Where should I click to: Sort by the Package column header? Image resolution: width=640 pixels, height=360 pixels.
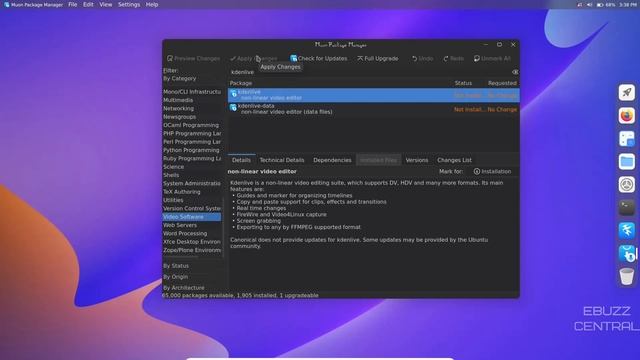241,83
